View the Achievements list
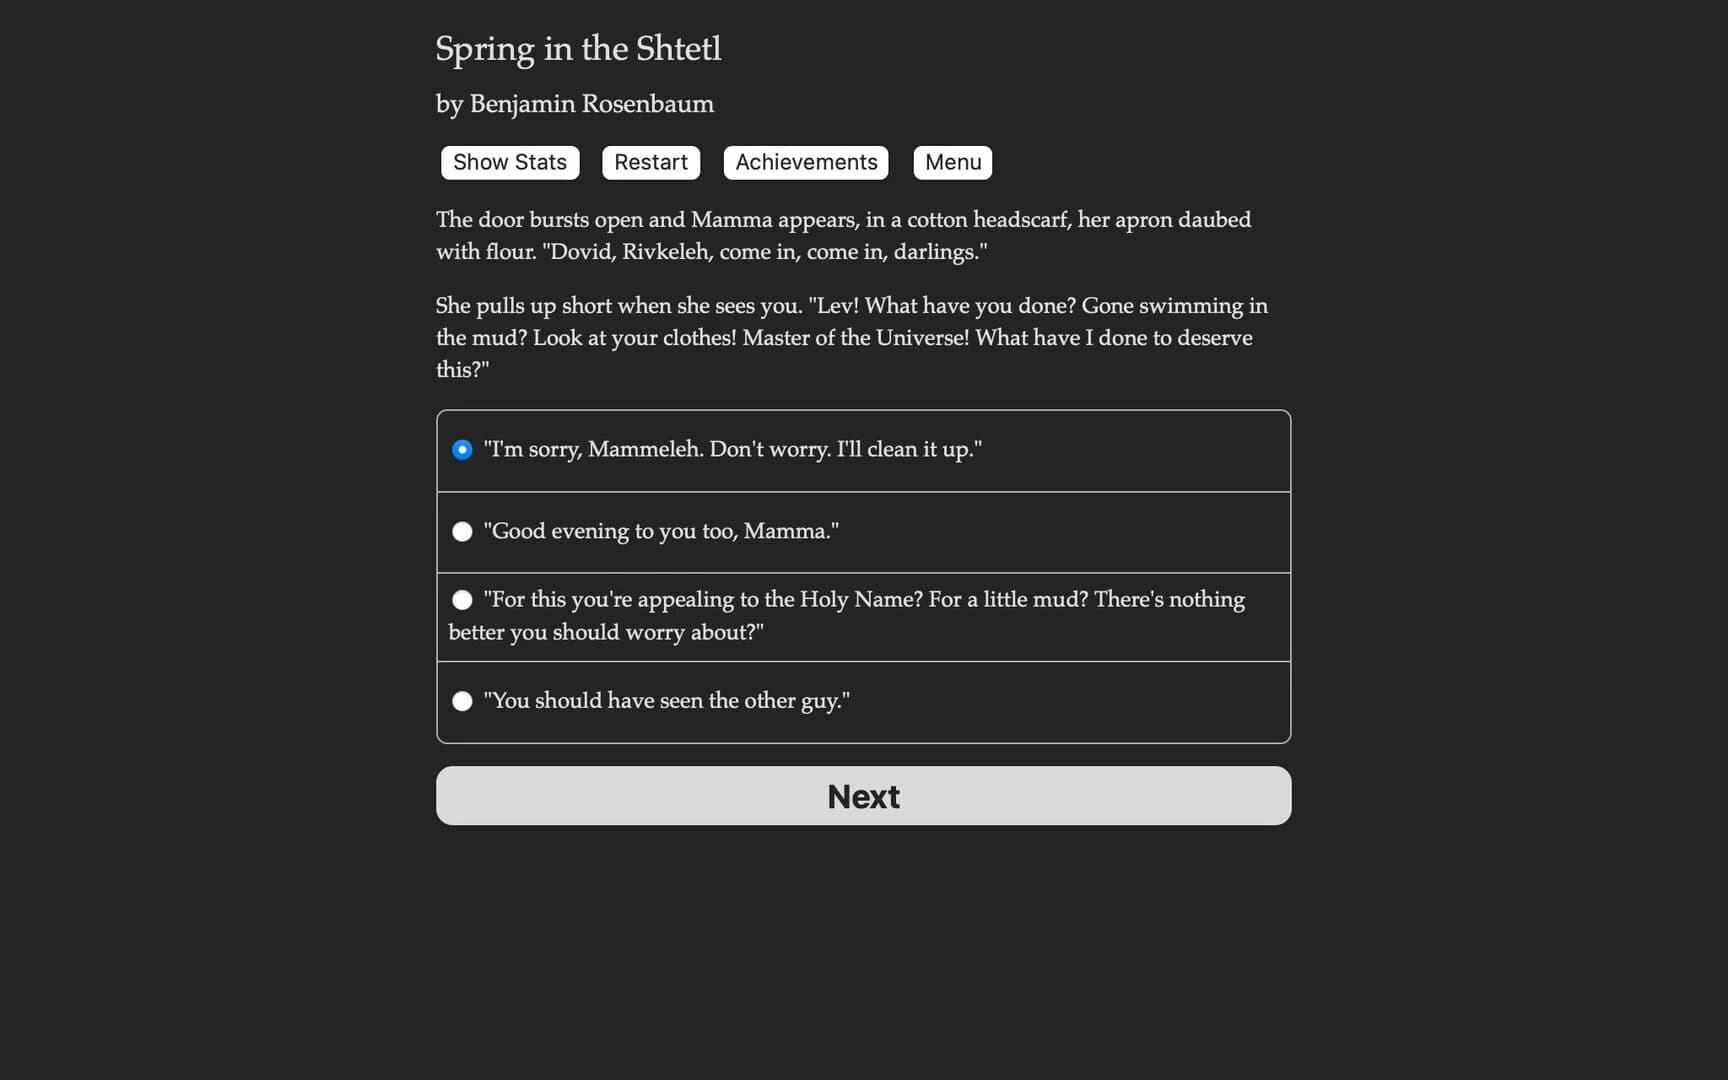 click(805, 162)
